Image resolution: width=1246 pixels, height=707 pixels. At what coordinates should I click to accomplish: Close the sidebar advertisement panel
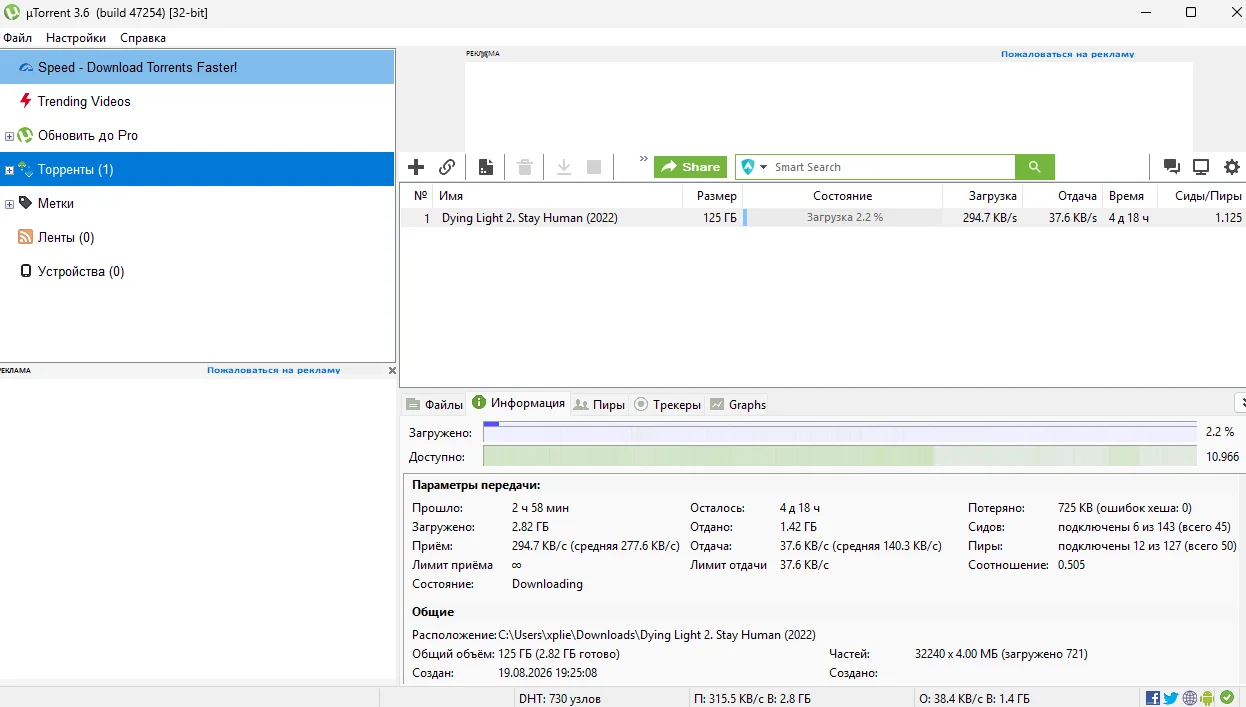[x=392, y=370]
